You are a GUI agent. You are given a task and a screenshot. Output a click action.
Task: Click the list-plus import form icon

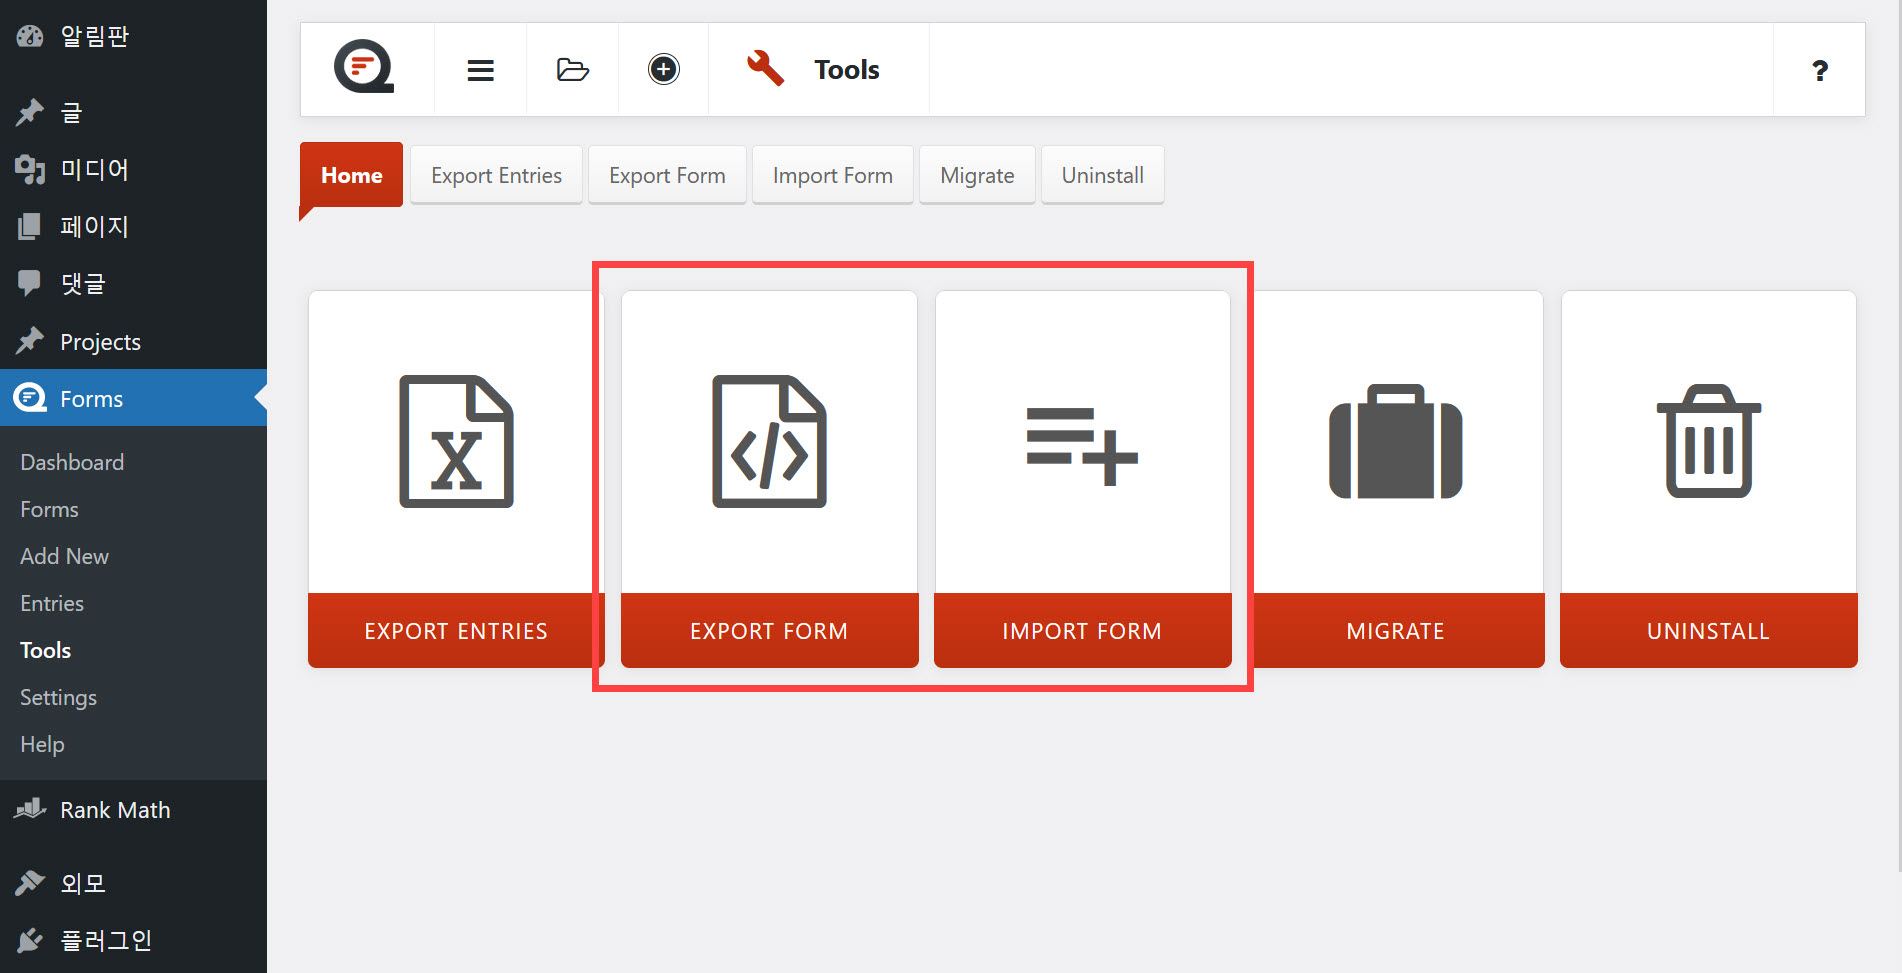coord(1082,447)
